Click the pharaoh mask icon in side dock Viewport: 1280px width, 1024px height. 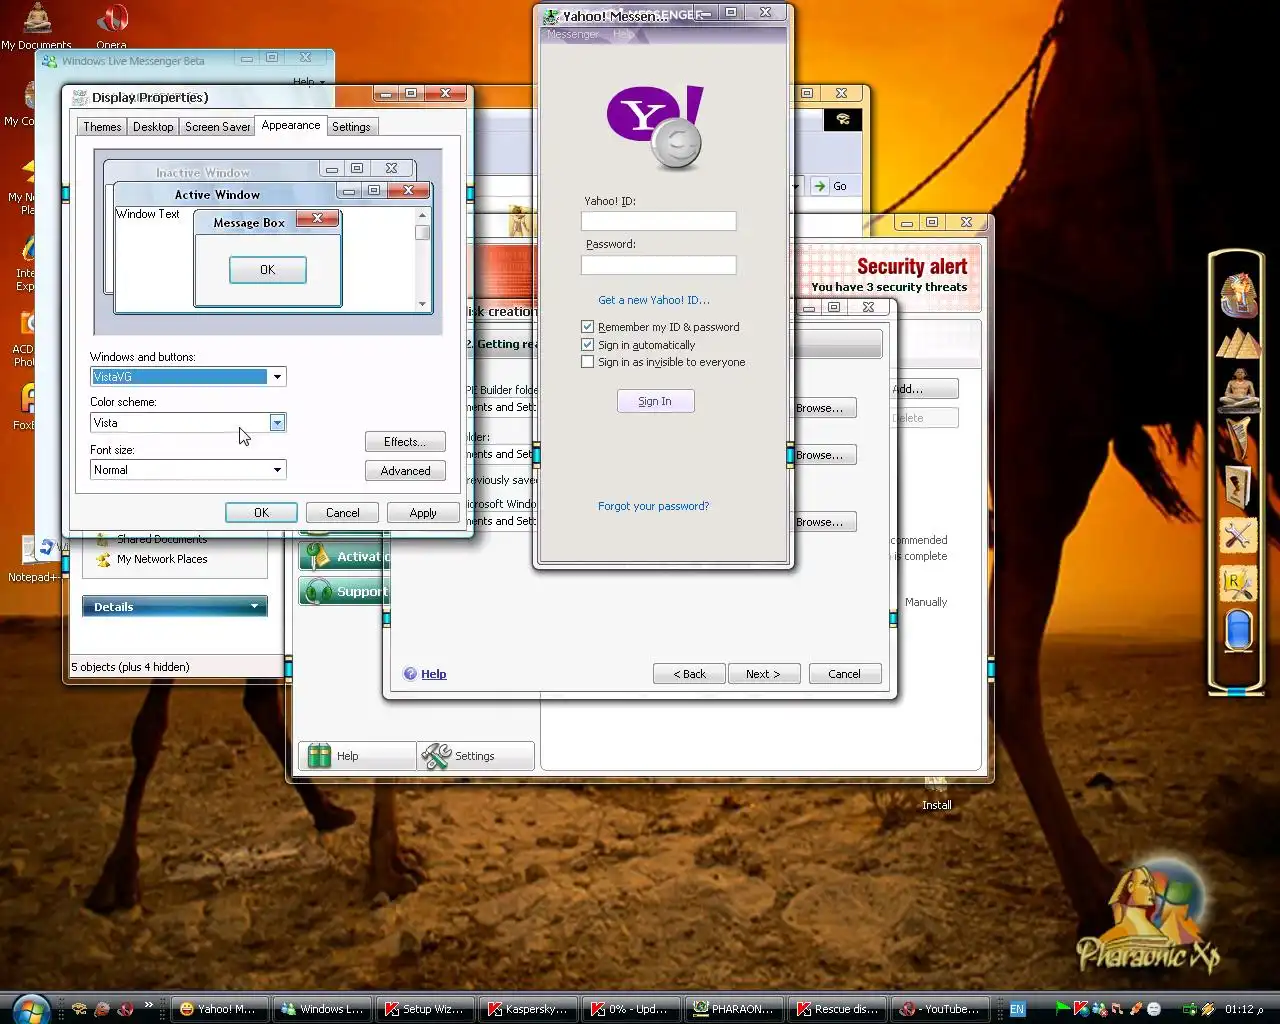pos(1238,295)
